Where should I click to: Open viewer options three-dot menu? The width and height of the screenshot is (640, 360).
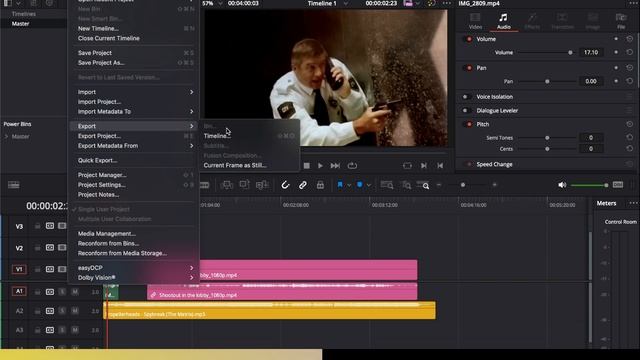point(447,3)
